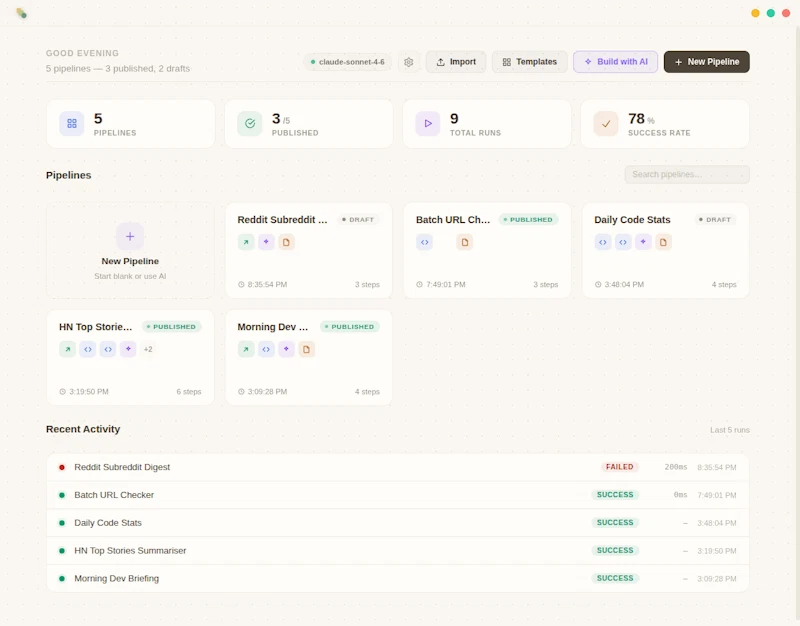
Task: Click first blue code step in Daily Code Stats
Action: pyautogui.click(x=603, y=242)
